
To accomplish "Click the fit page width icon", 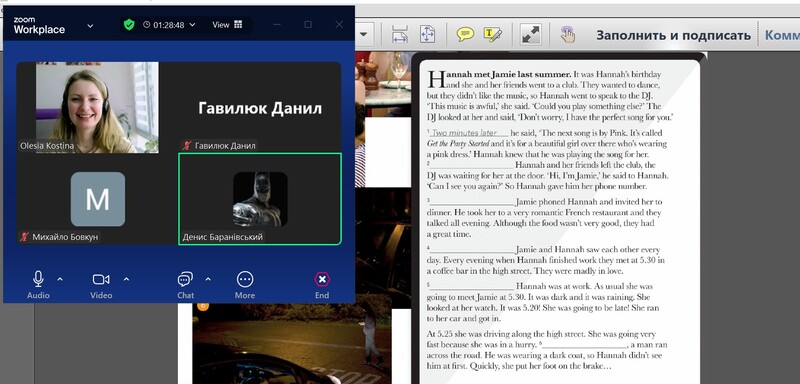I will tap(400, 34).
